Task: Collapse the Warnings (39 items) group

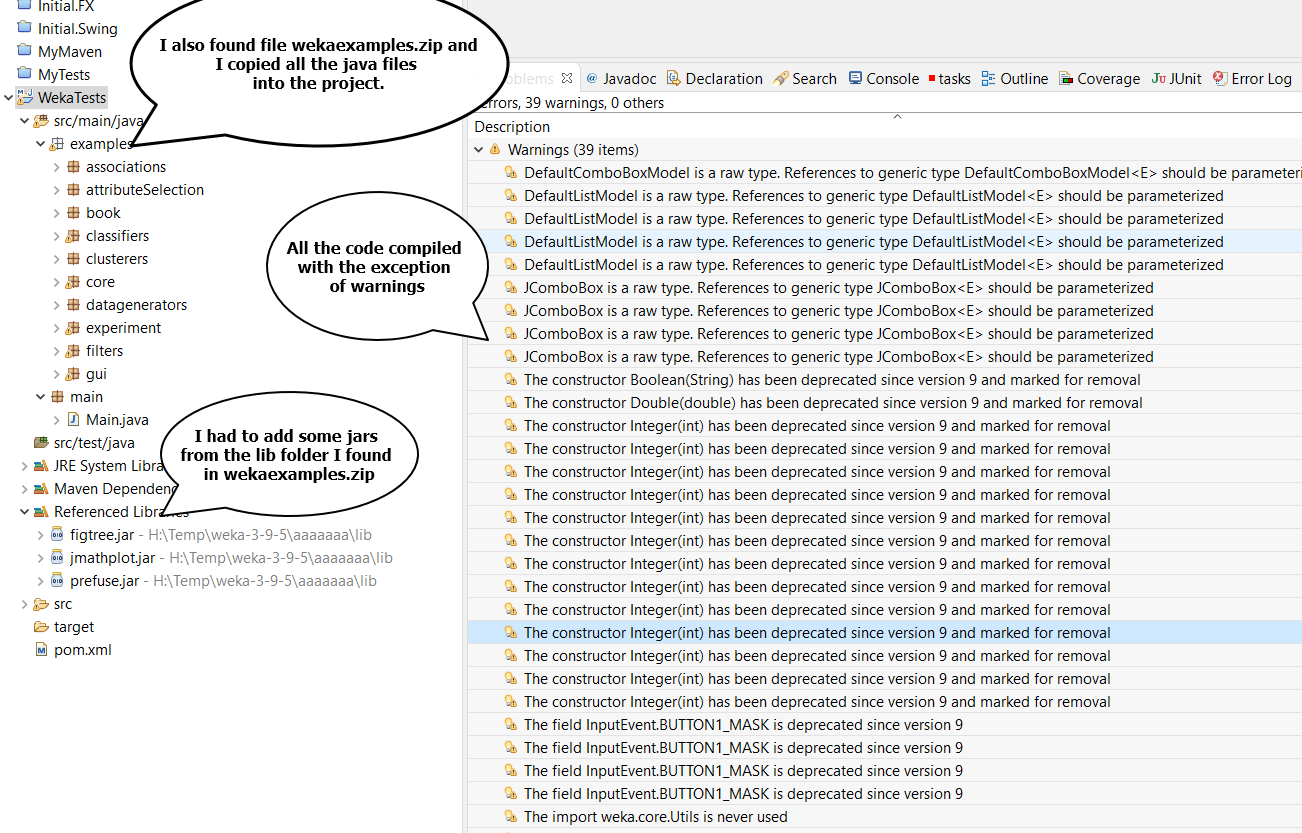Action: tap(479, 150)
